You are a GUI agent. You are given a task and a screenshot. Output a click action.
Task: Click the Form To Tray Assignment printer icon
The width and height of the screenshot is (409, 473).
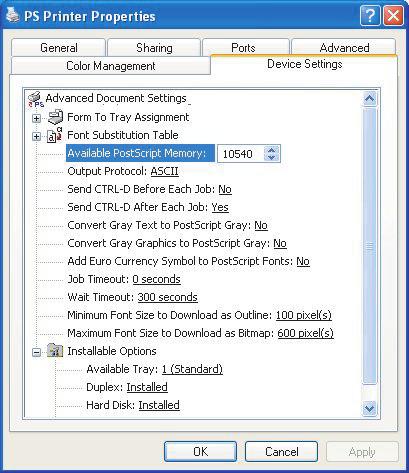pyautogui.click(x=55, y=117)
